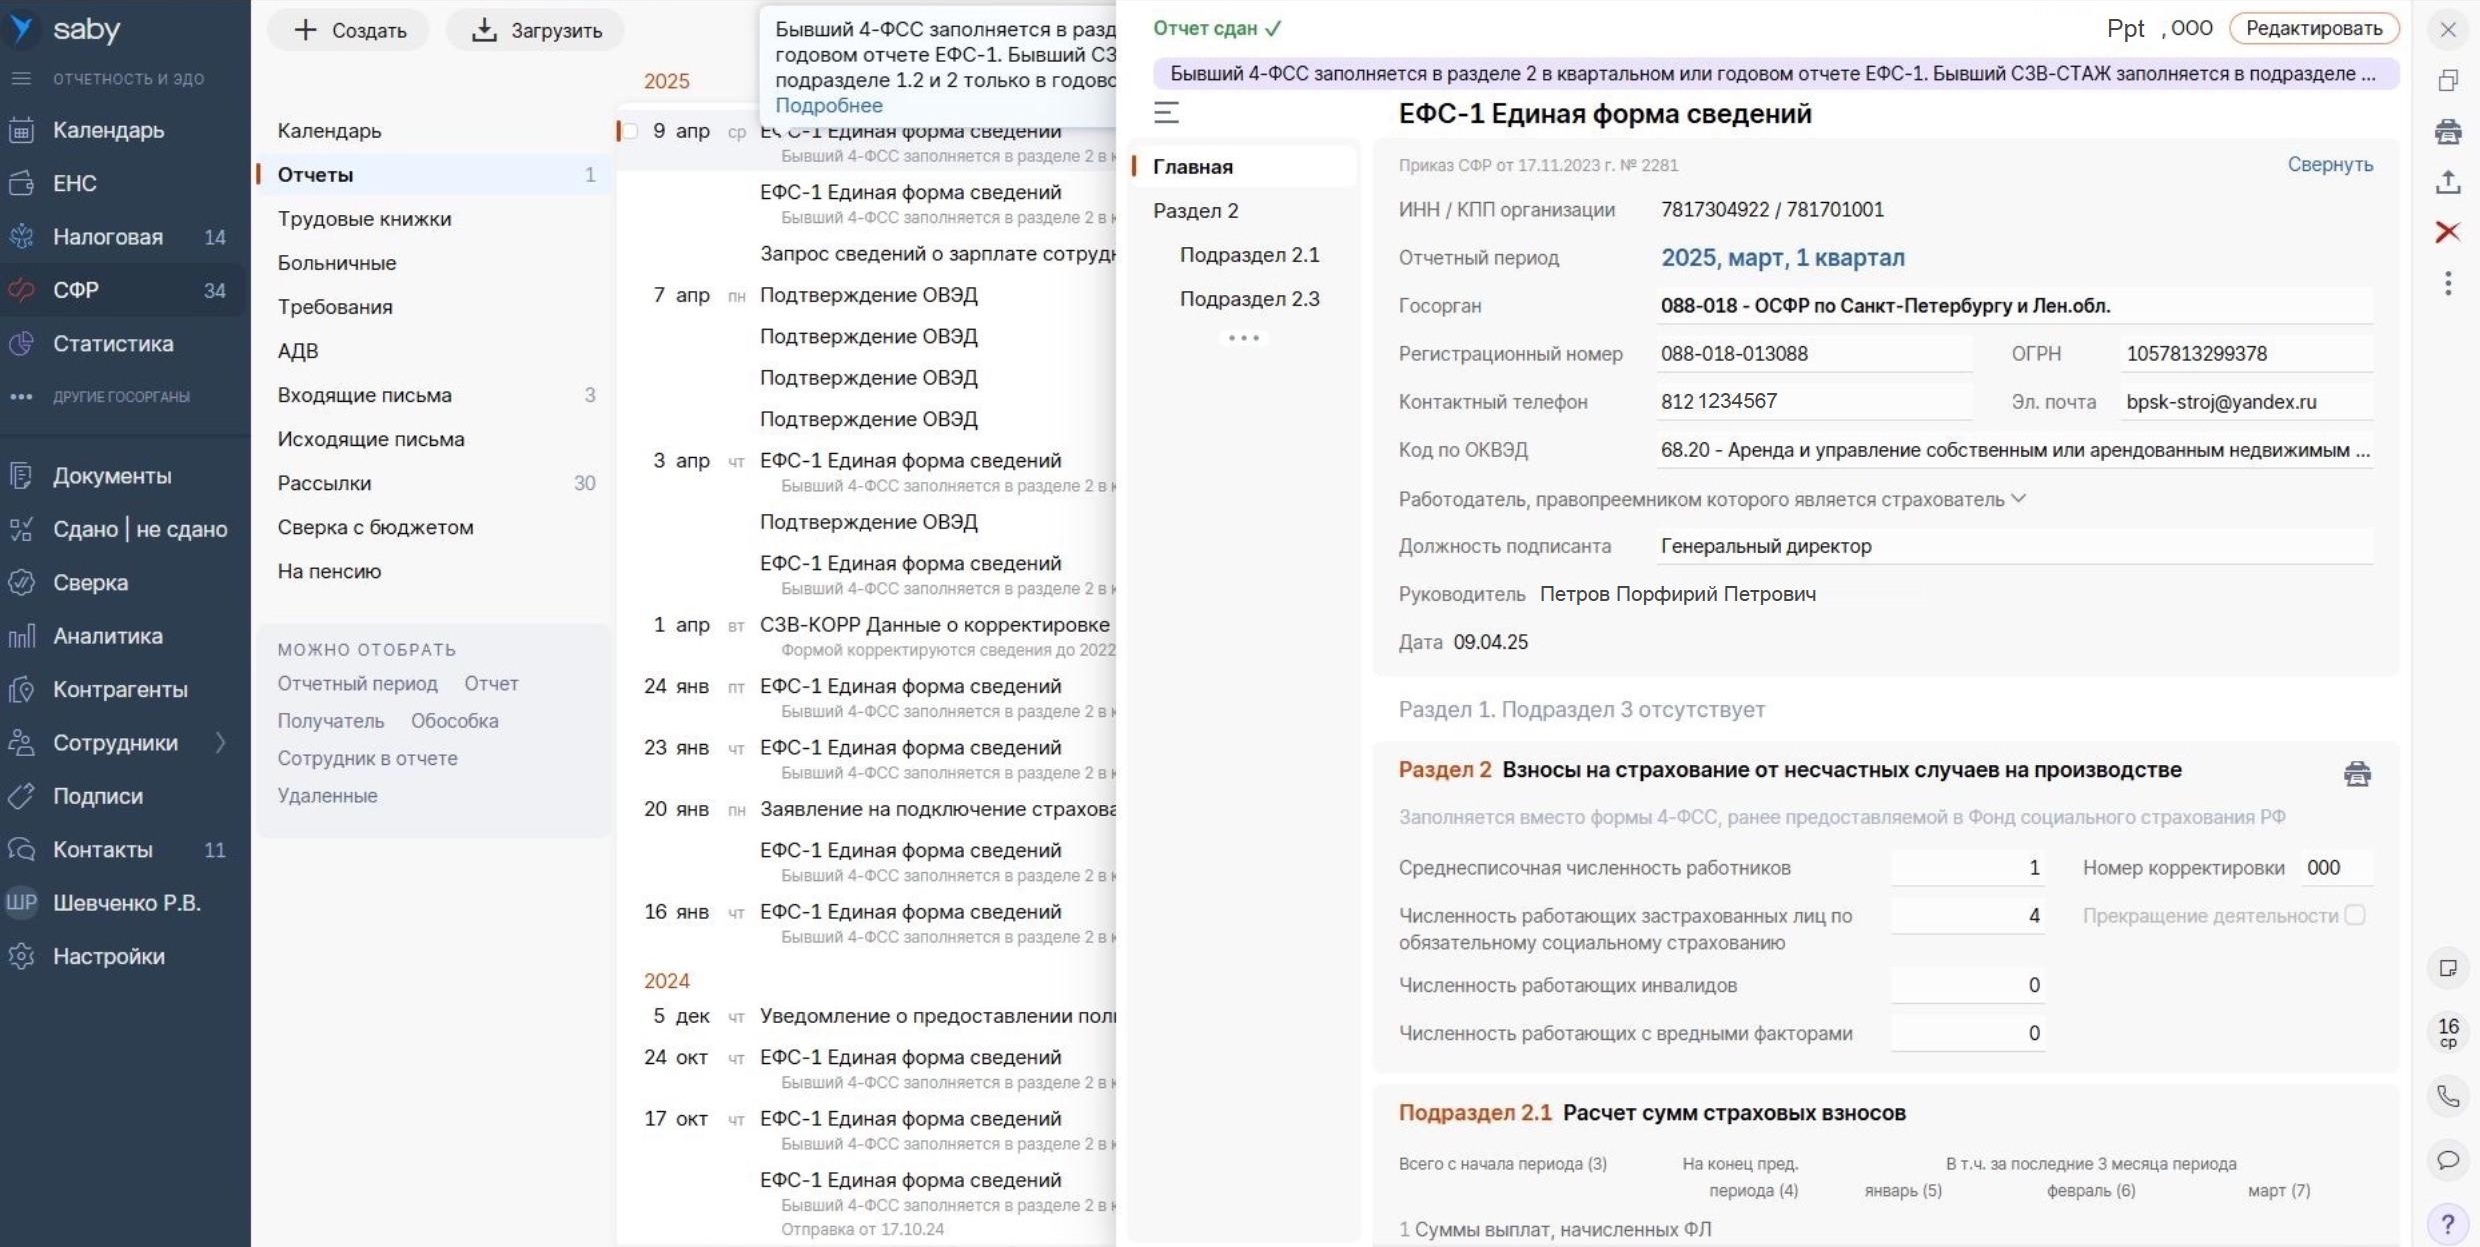
Task: Export the report using the upload icon
Action: (2449, 182)
